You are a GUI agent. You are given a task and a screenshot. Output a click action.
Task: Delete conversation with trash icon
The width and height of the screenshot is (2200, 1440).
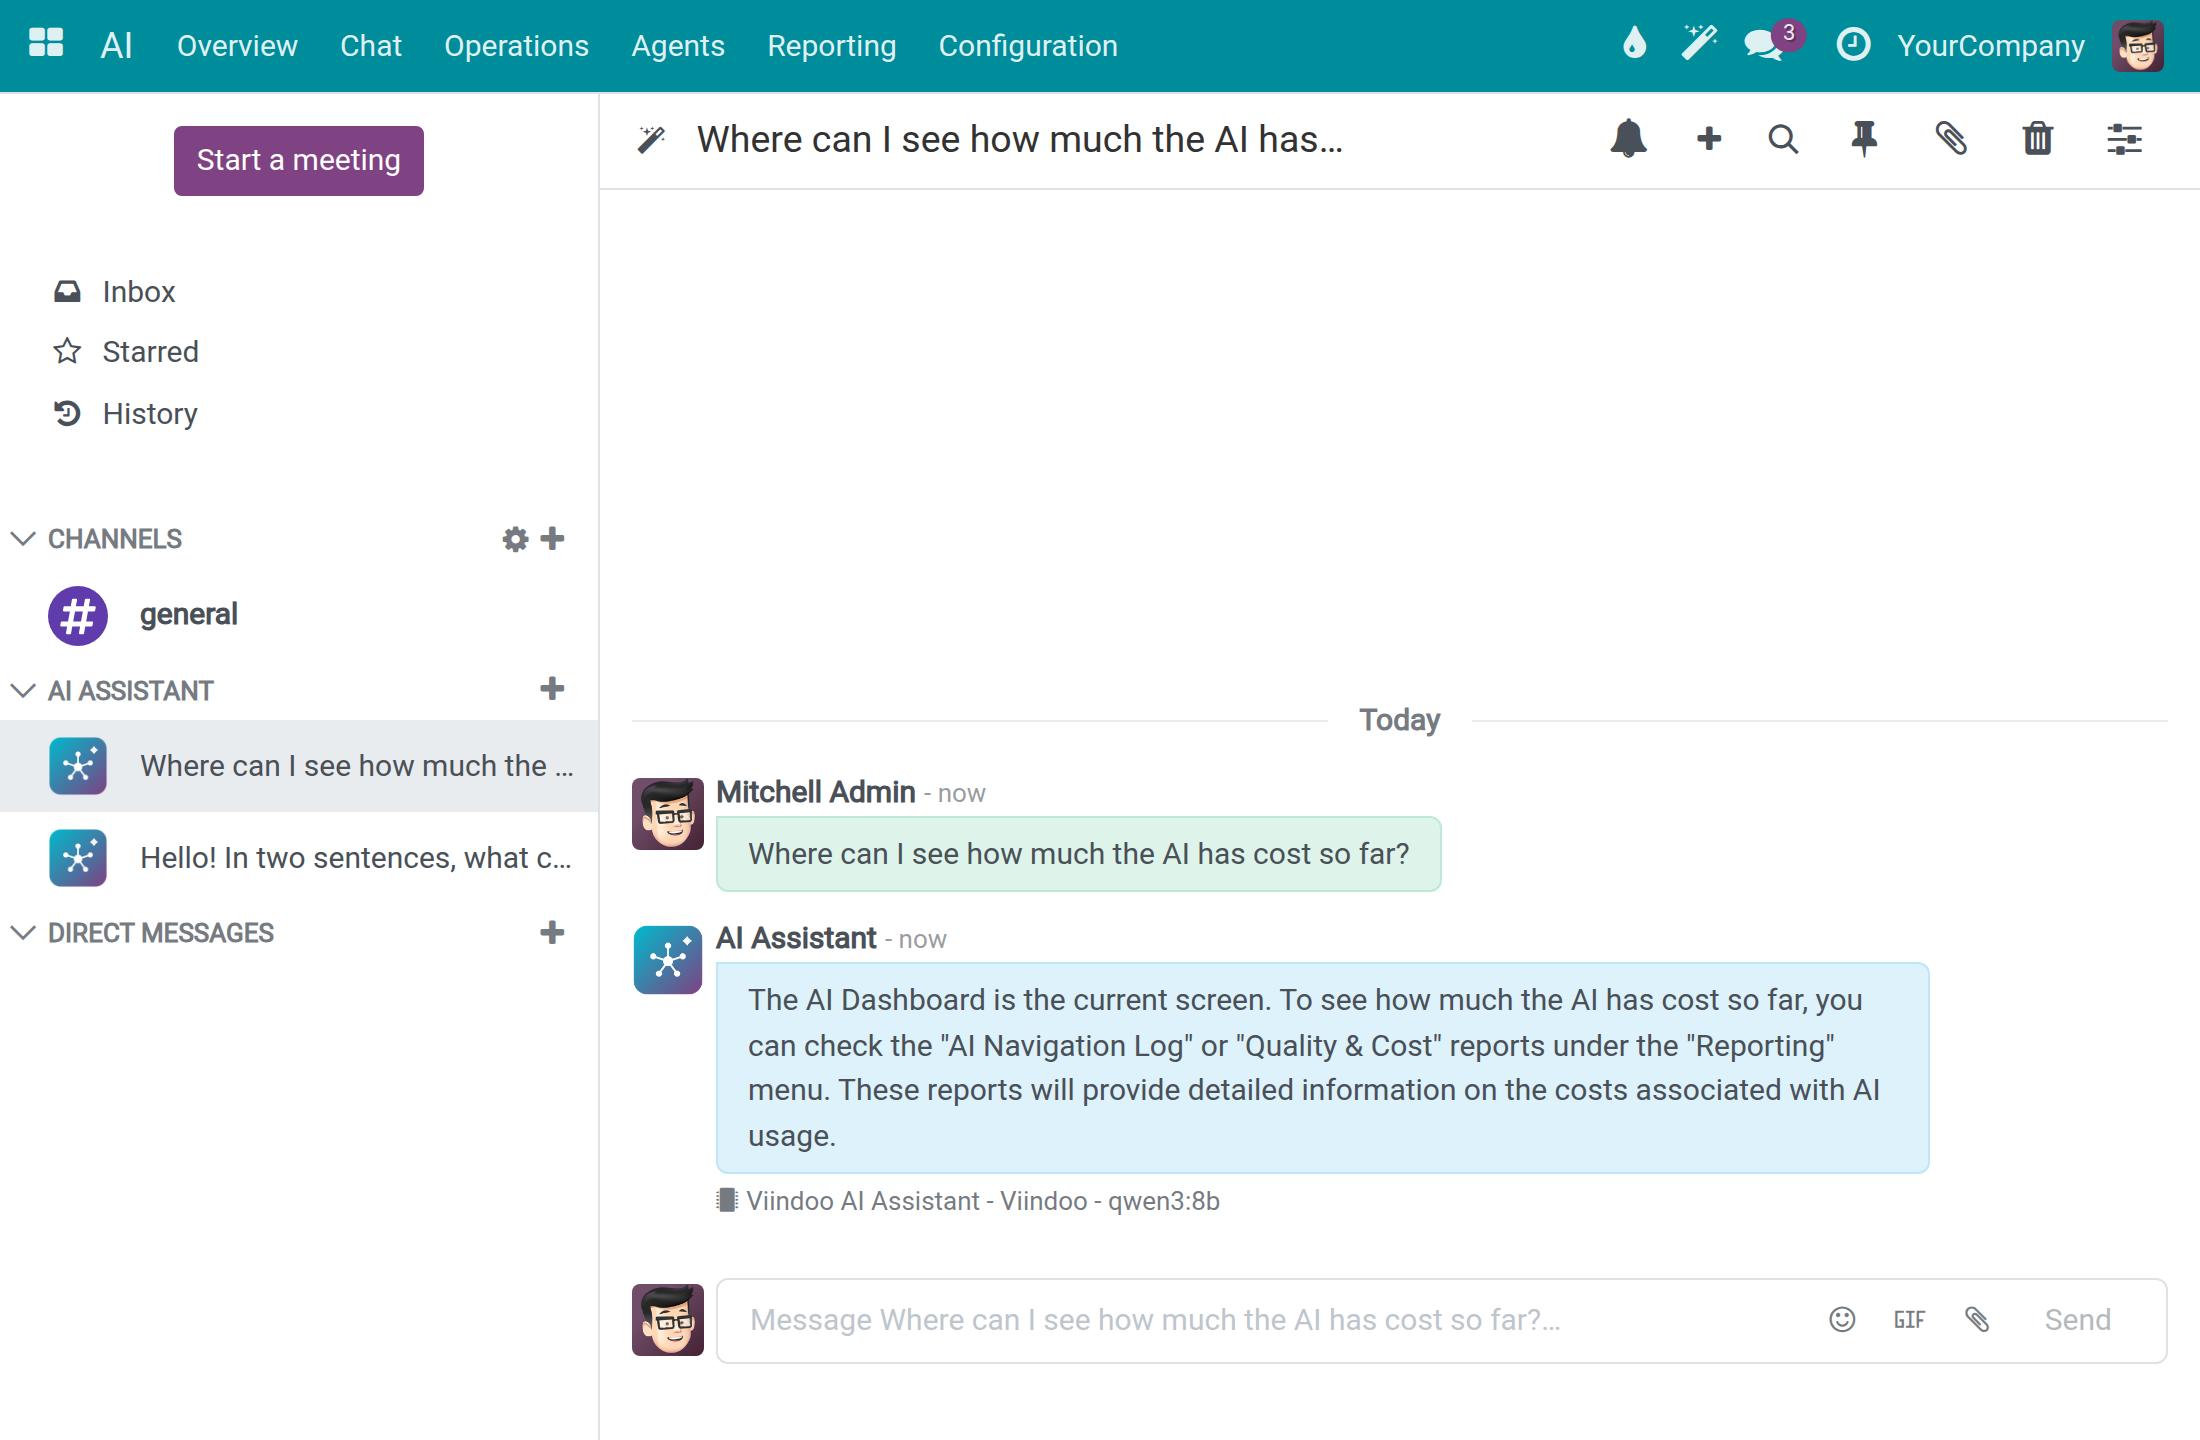pyautogui.click(x=2038, y=139)
